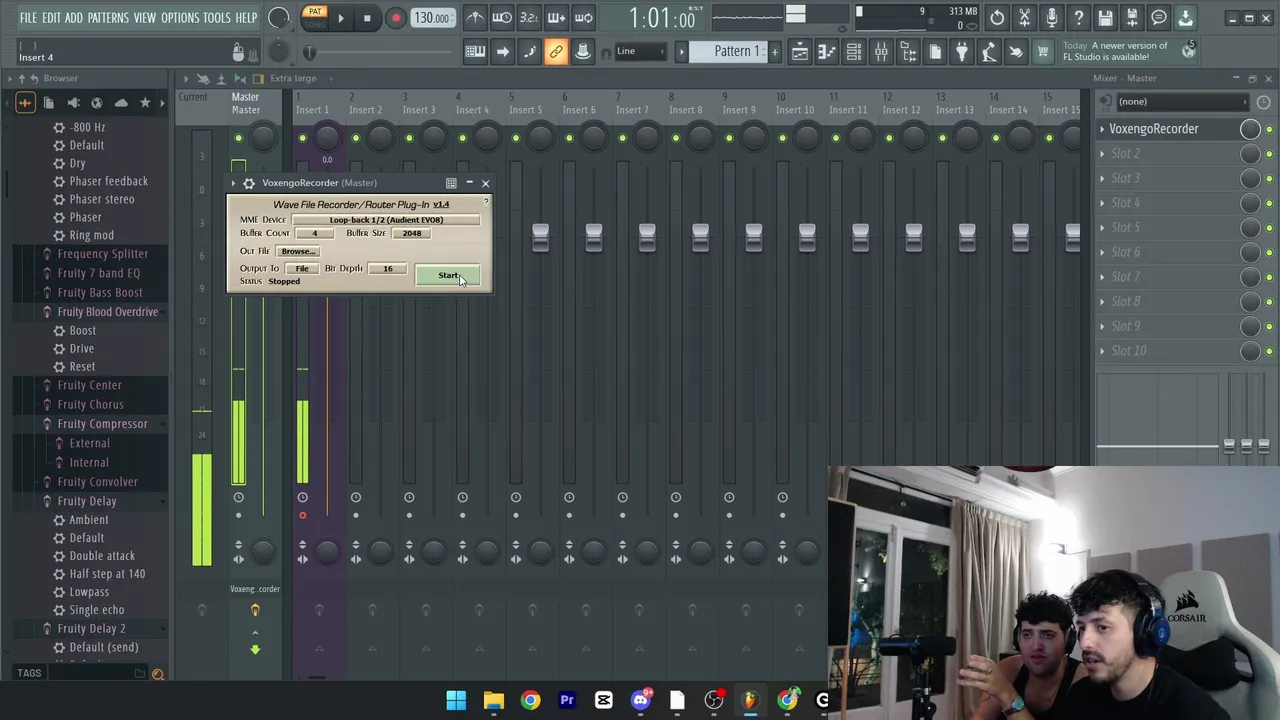This screenshot has height=720, width=1280.
Task: Open the audio editor scissors icon
Action: click(1024, 18)
